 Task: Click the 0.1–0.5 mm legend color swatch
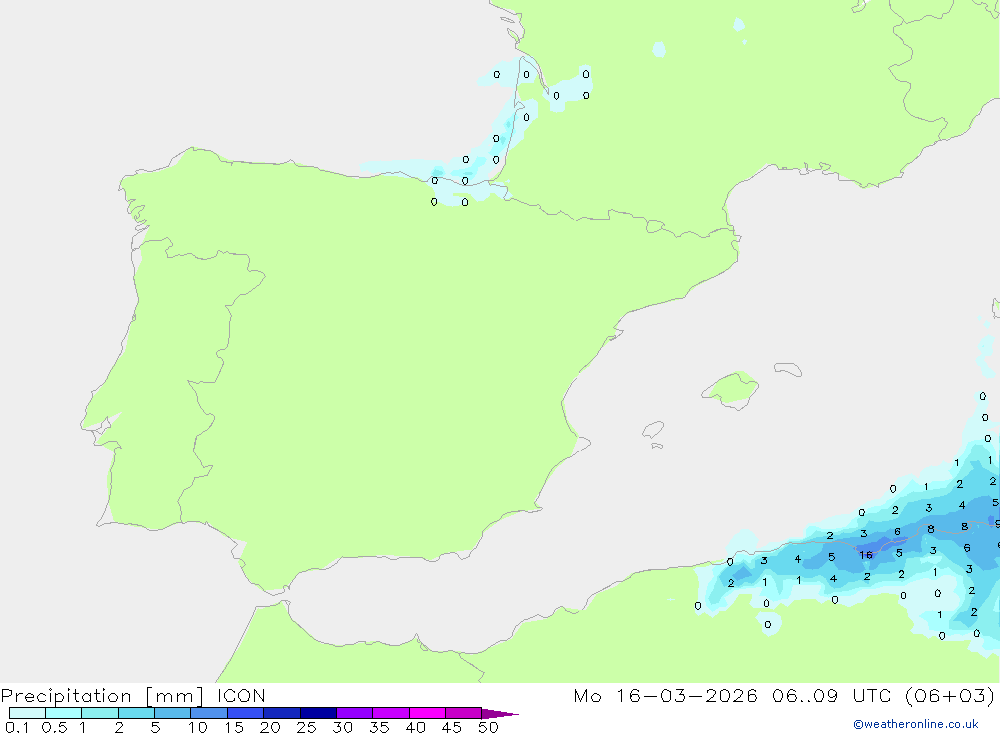click(27, 713)
